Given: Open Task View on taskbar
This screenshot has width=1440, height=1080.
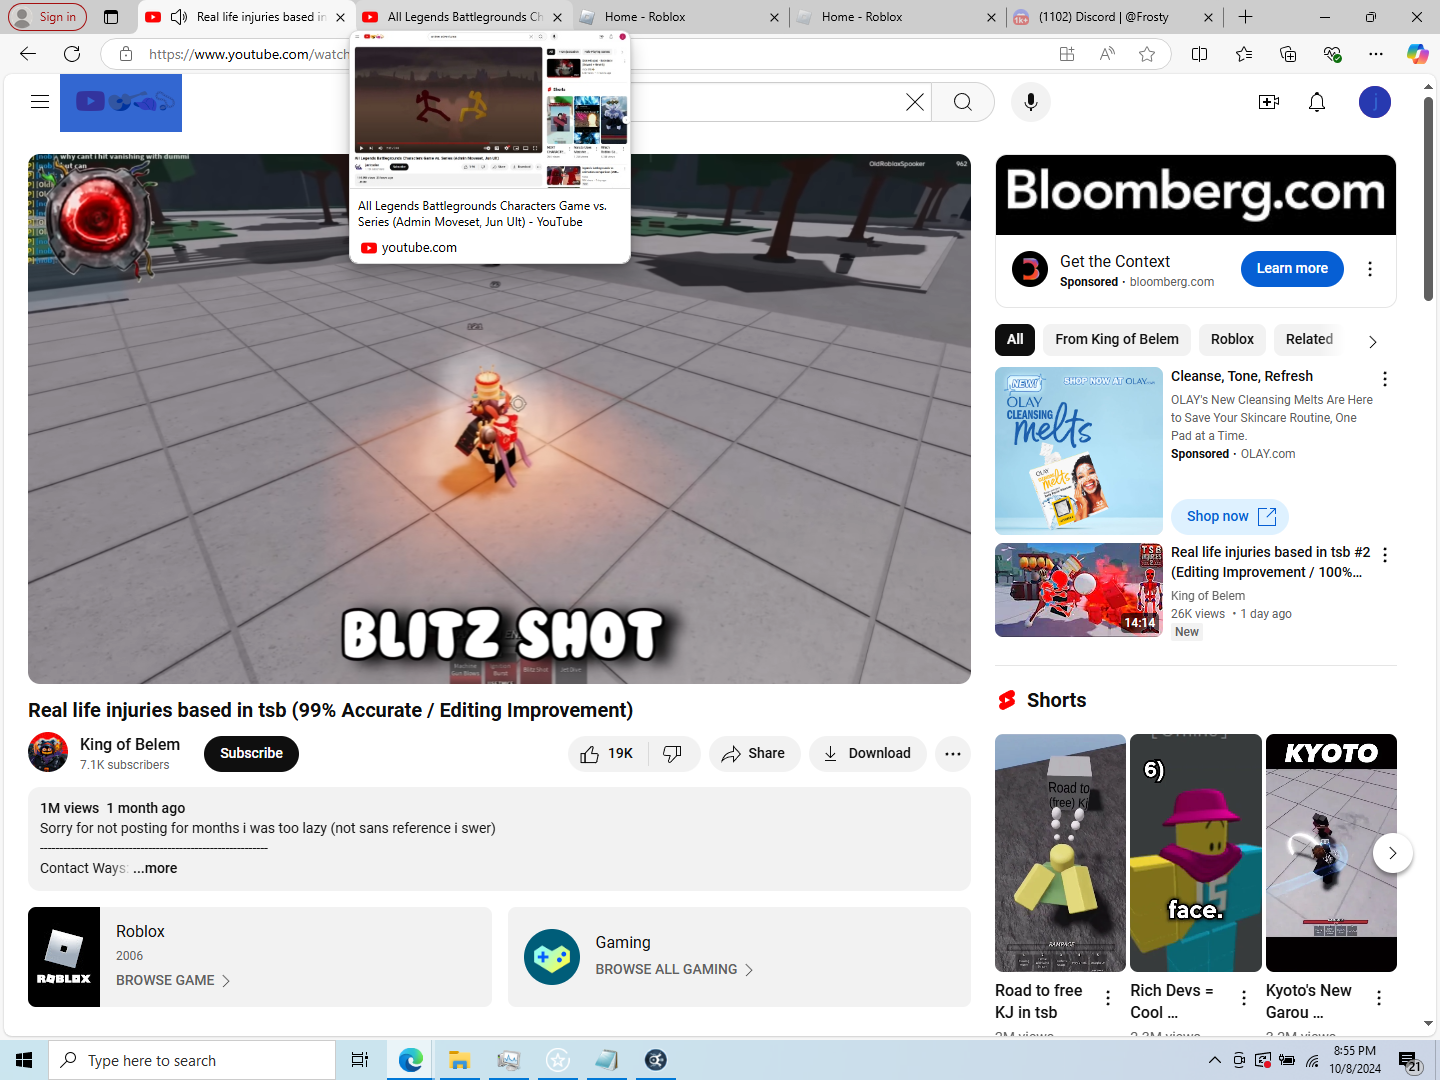Looking at the screenshot, I should (360, 1060).
